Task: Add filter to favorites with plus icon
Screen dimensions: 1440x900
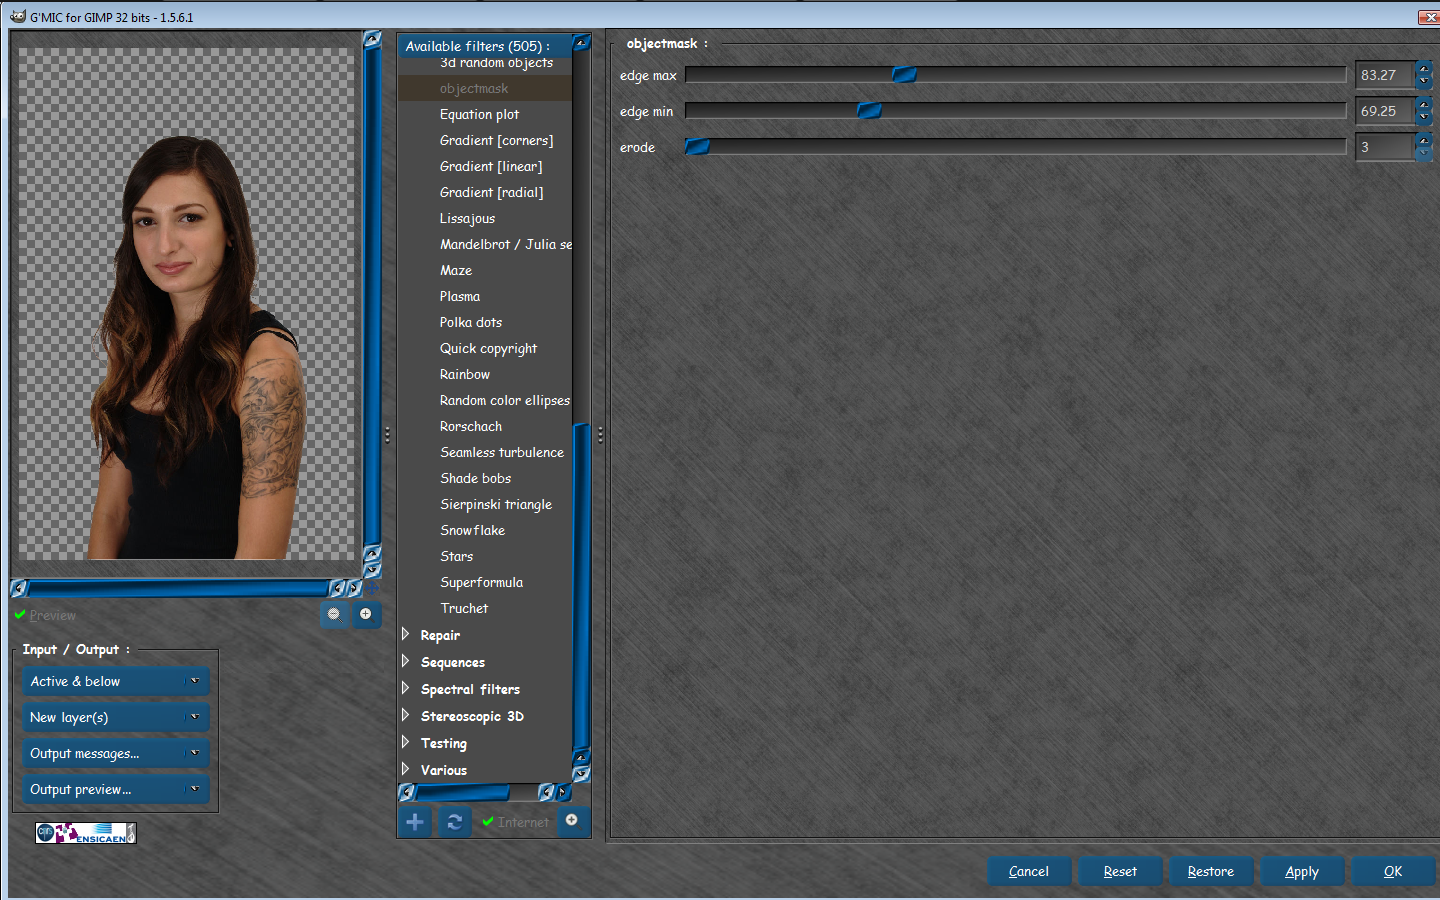Action: pyautogui.click(x=415, y=822)
